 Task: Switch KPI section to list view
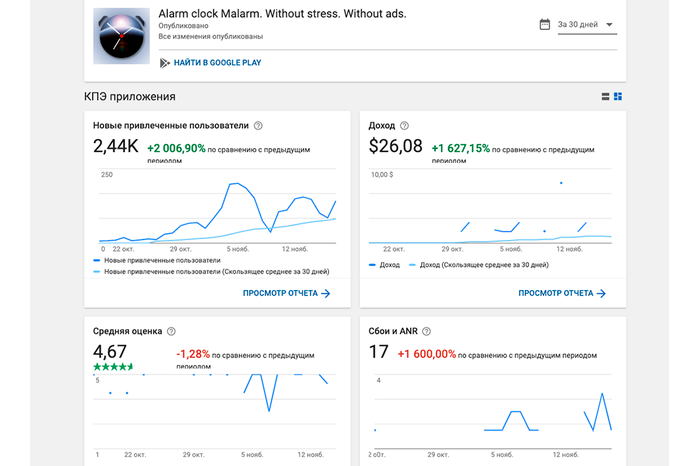point(605,96)
